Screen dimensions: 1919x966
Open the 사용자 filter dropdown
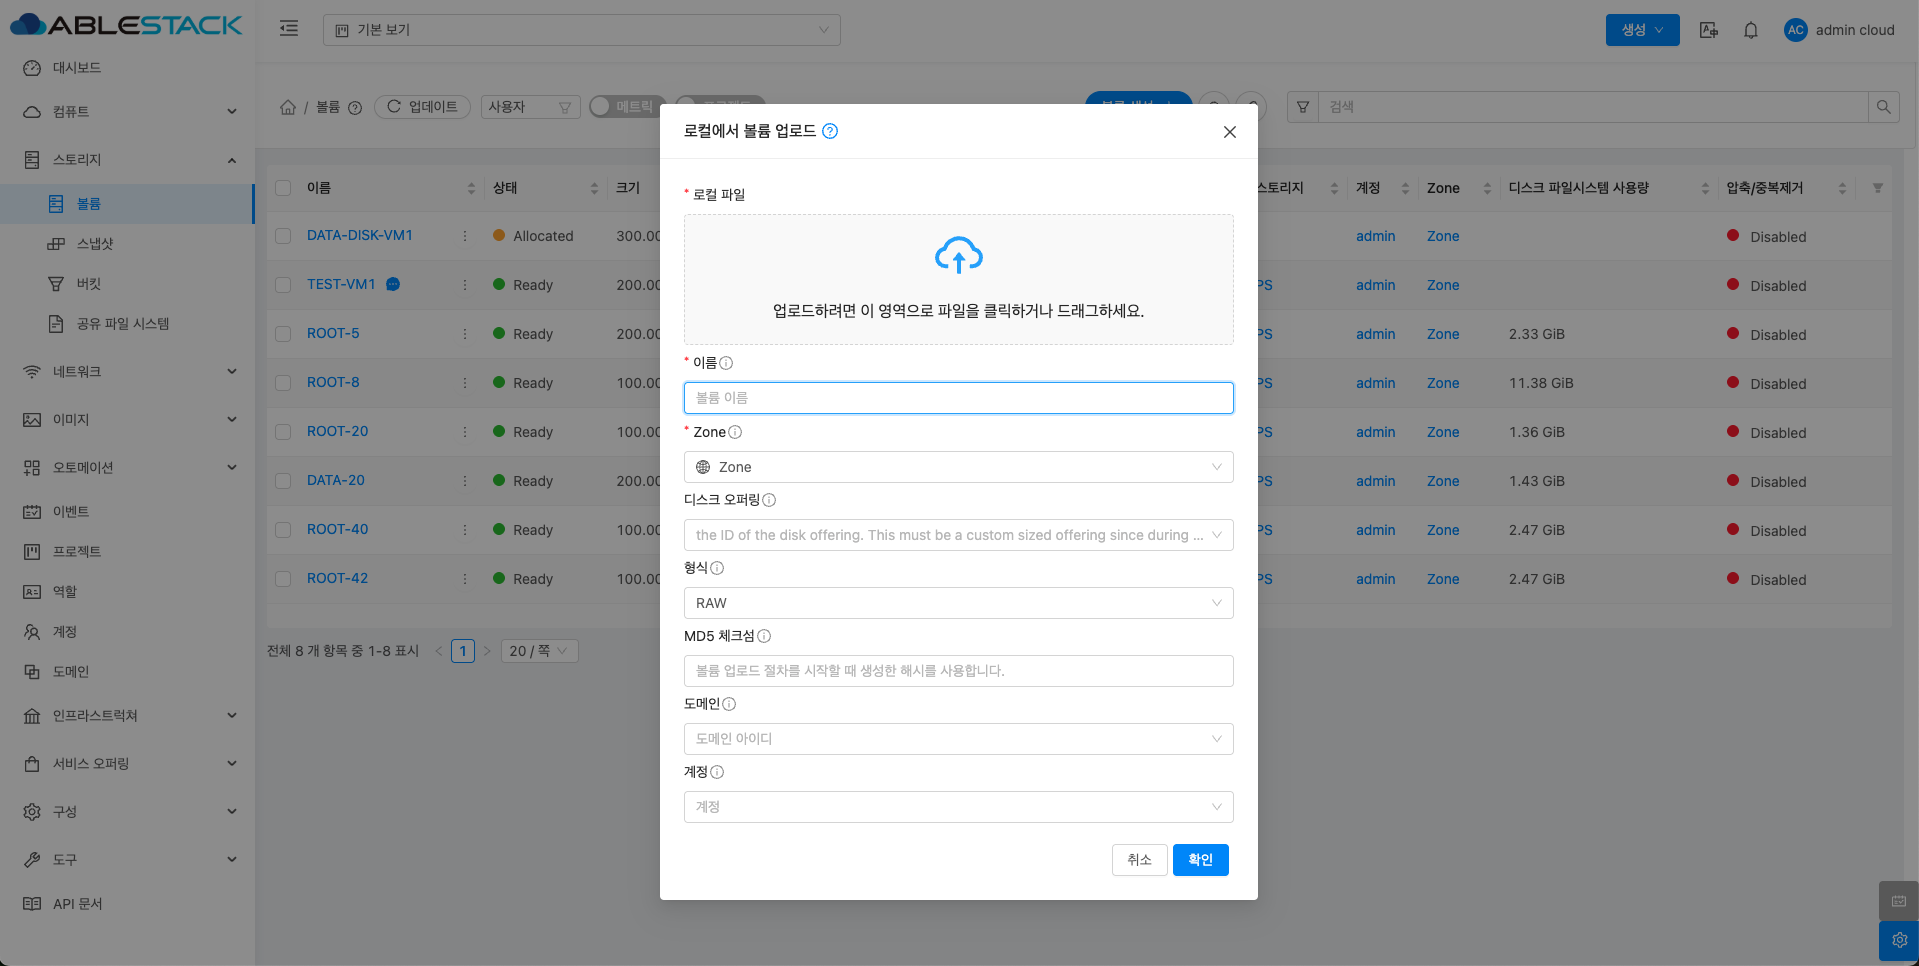pos(530,107)
